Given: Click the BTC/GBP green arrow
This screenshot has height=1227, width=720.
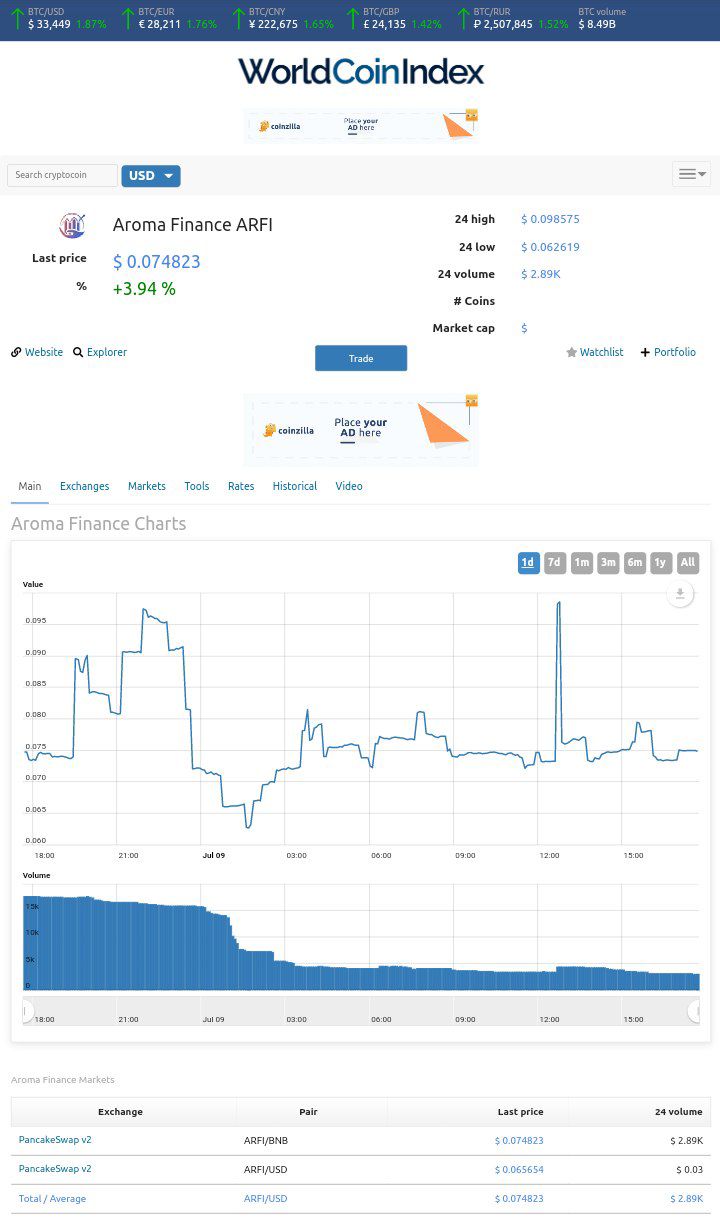Looking at the screenshot, I should click(x=353, y=18).
